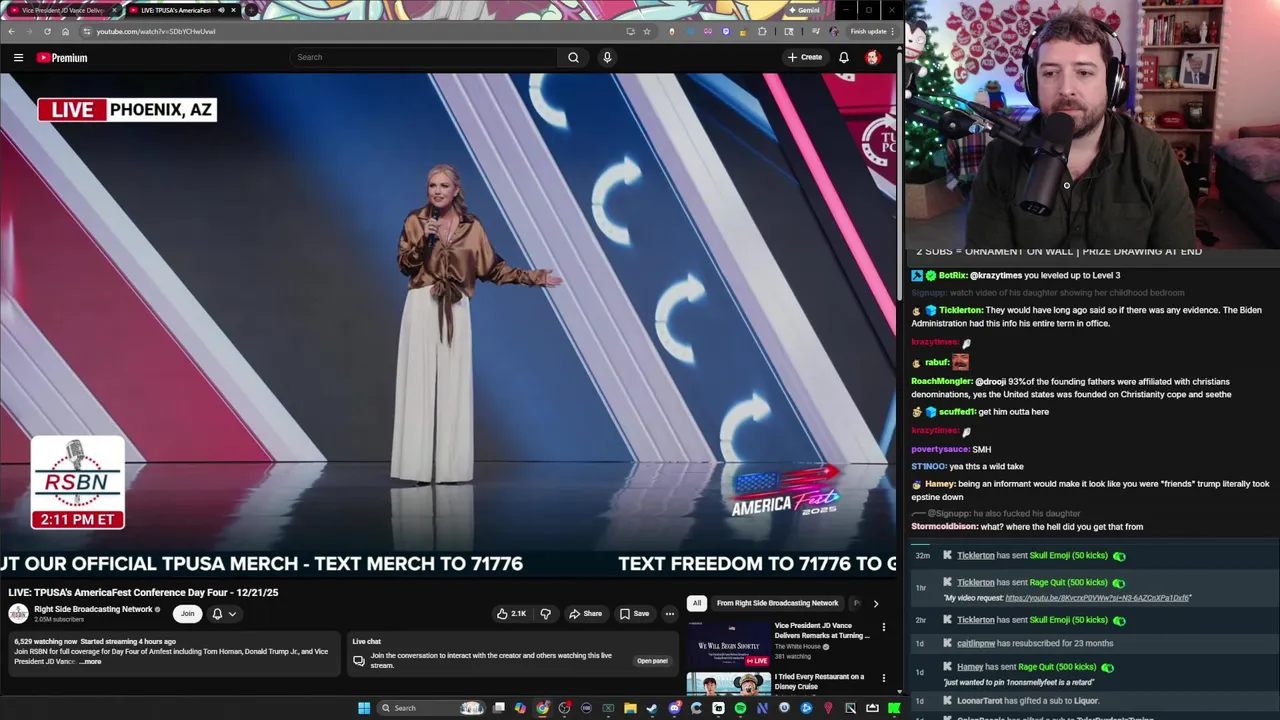
Task: Expand notification options chevron beside bell
Action: click(232, 614)
